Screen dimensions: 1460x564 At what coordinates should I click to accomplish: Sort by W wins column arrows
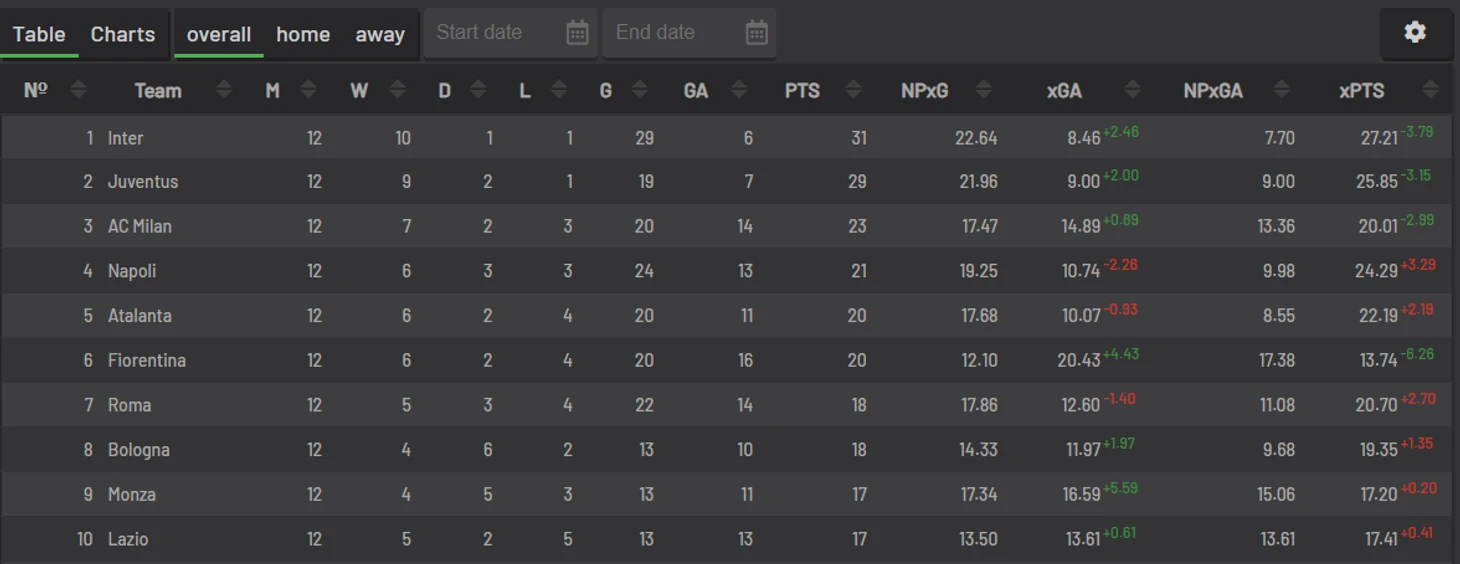click(x=397, y=90)
